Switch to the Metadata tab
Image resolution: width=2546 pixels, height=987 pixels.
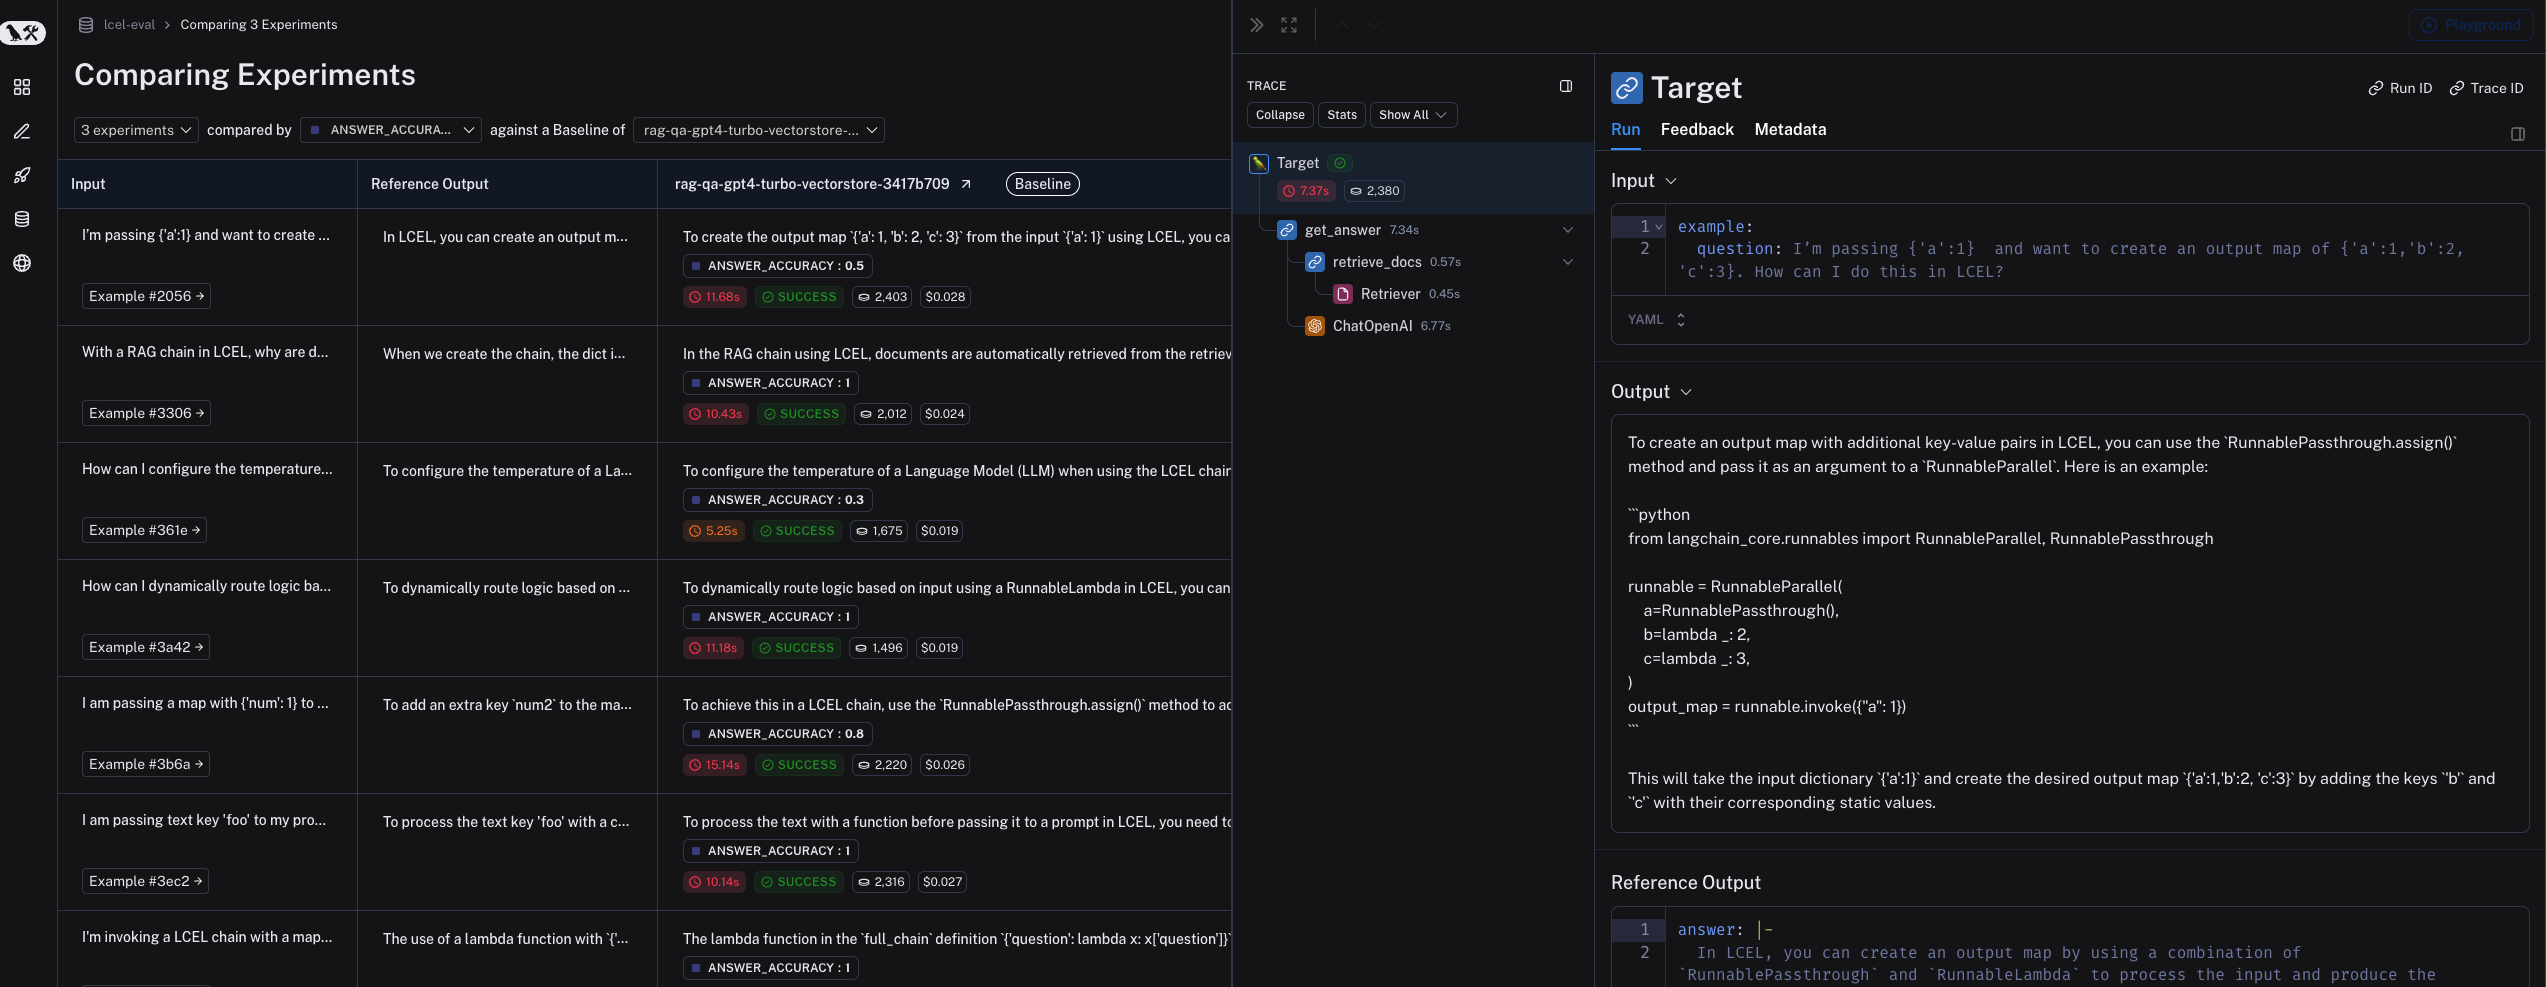[x=1789, y=129]
